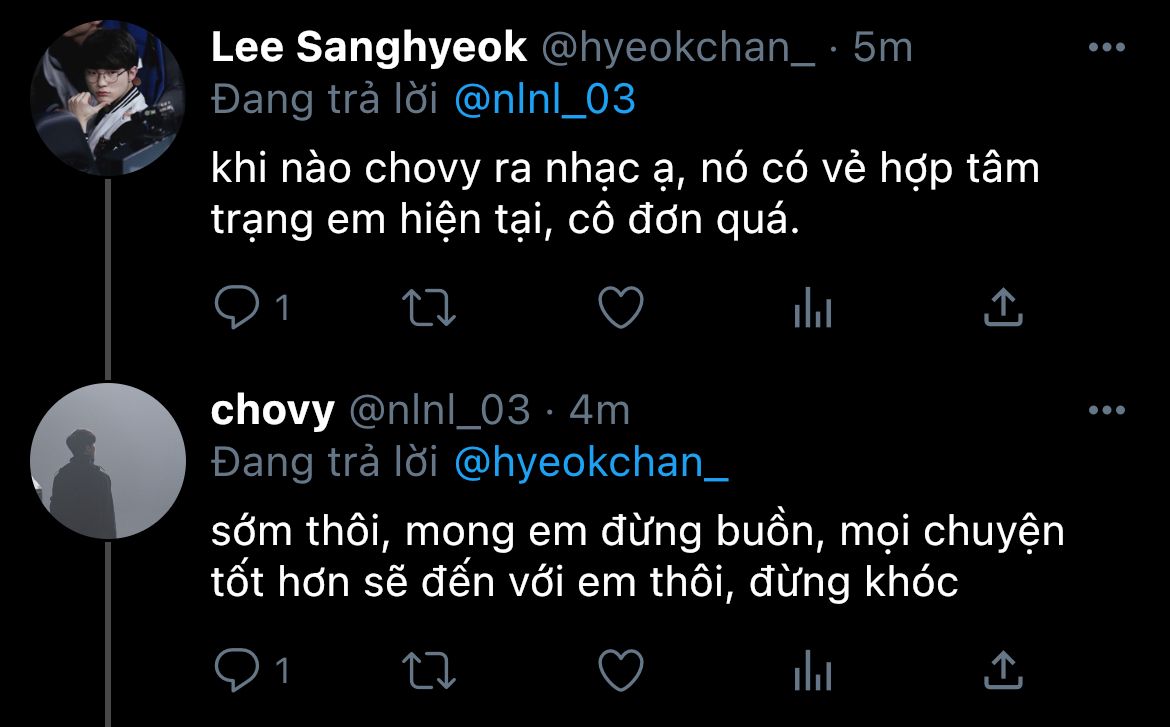
Task: Open the 5m timestamp of first tweet
Action: pyautogui.click(x=882, y=47)
